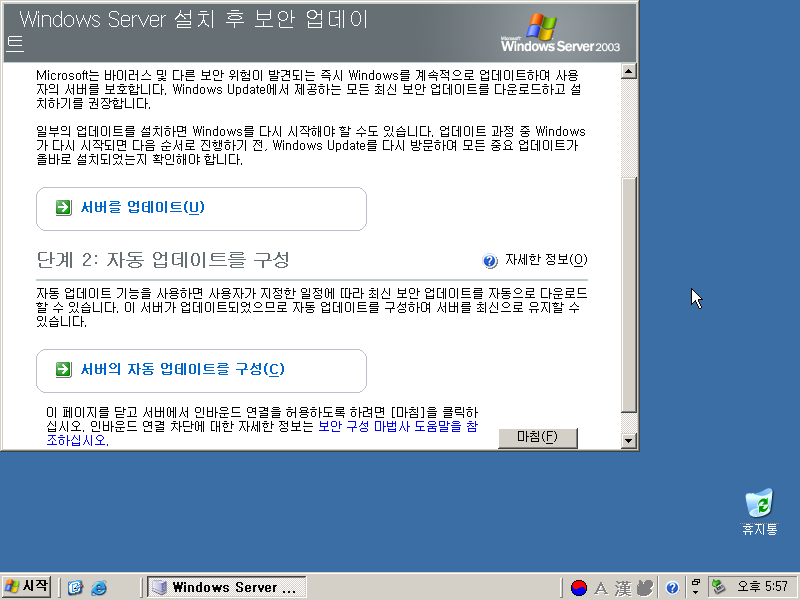This screenshot has width=800, height=600.
Task: Click the scrollbar up arrow
Action: pyautogui.click(x=629, y=71)
